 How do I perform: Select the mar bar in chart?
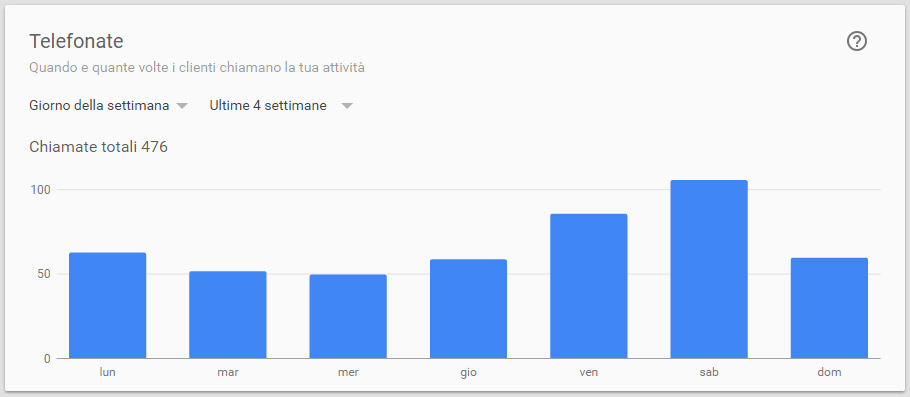228,315
